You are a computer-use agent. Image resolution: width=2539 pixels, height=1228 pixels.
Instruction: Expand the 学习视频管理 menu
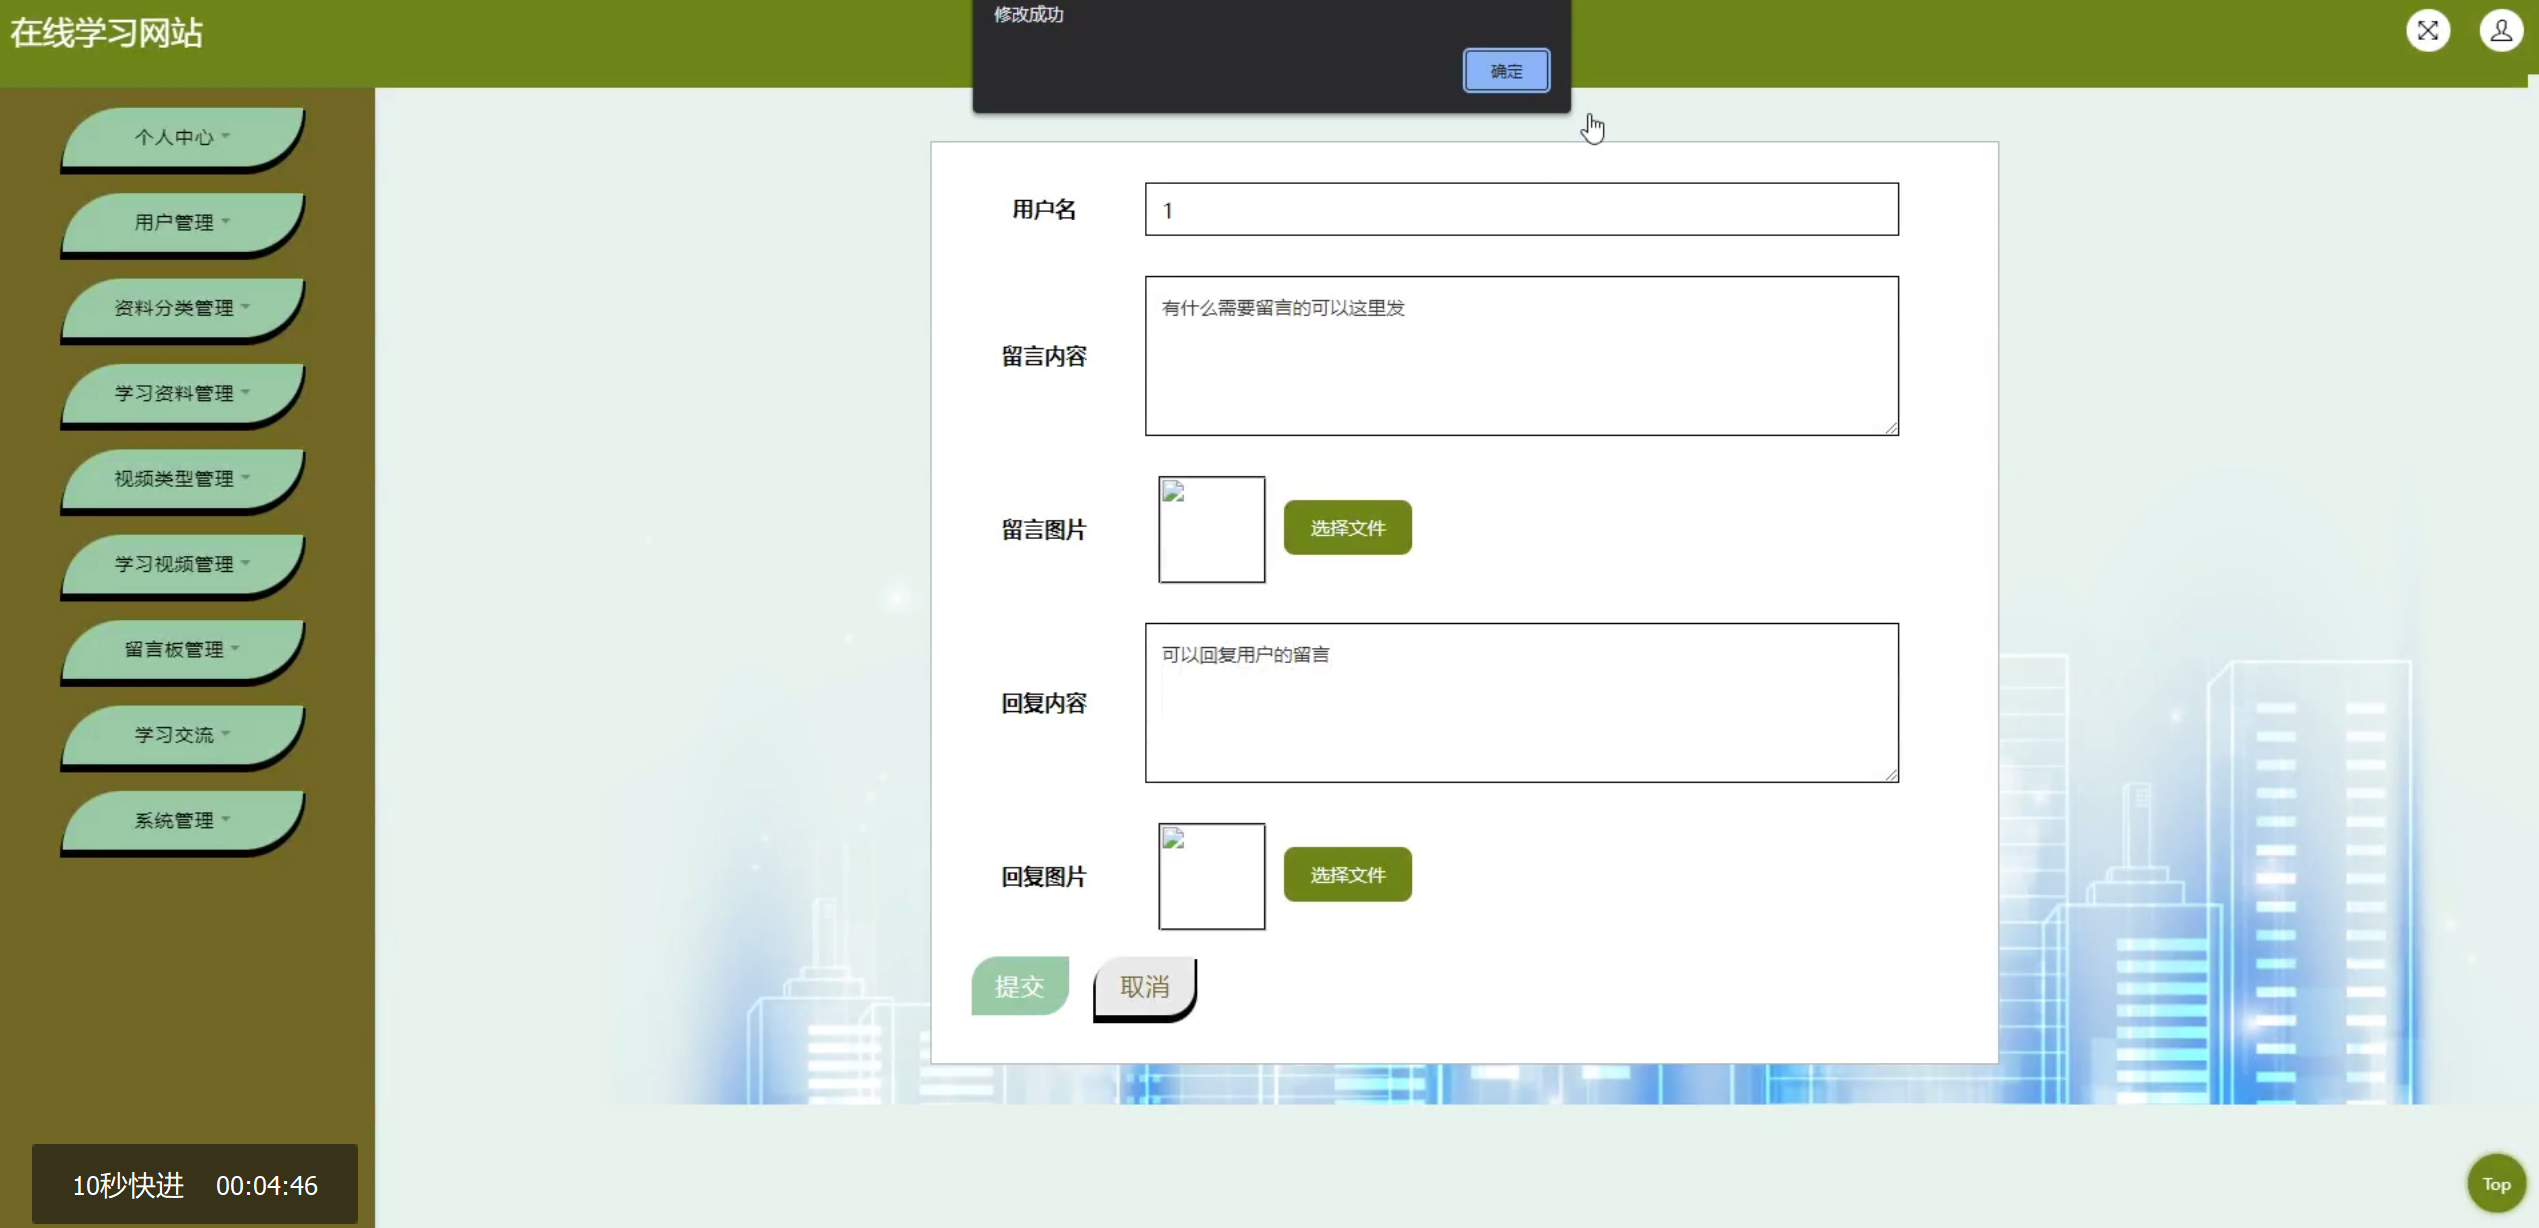(182, 564)
